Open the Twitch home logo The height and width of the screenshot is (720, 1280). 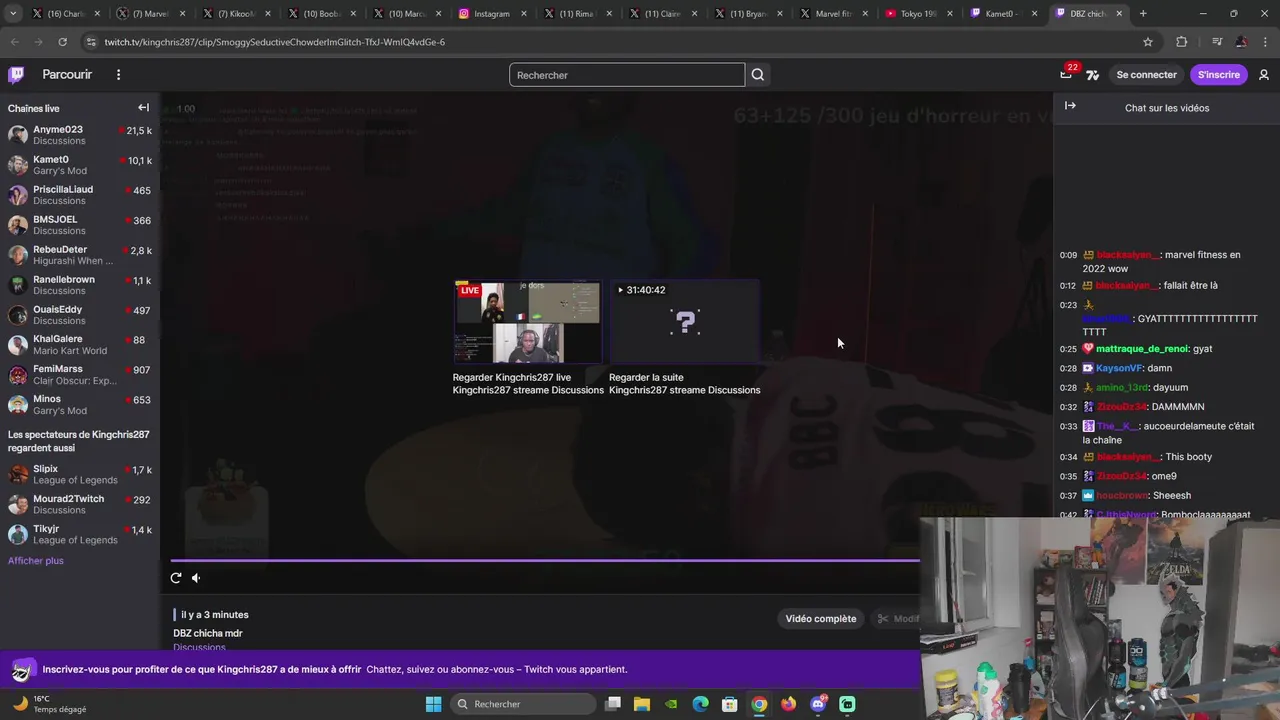pyautogui.click(x=16, y=75)
